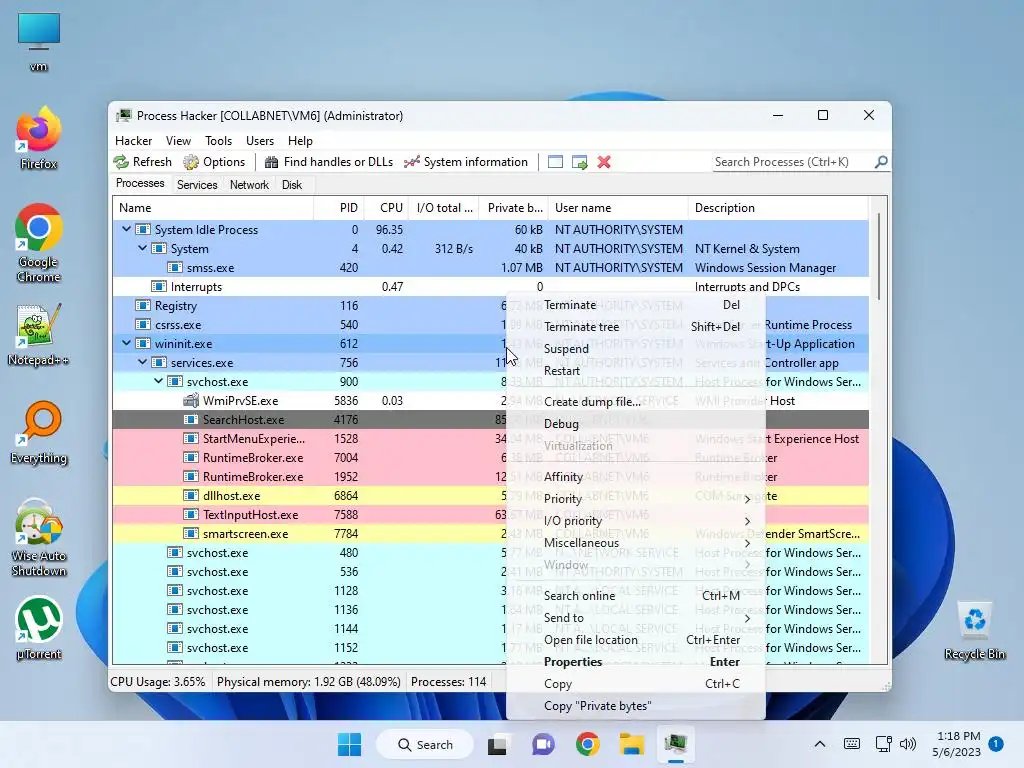Open System information from the toolbar
Viewport: 1024px width, 768px height.
466,162
